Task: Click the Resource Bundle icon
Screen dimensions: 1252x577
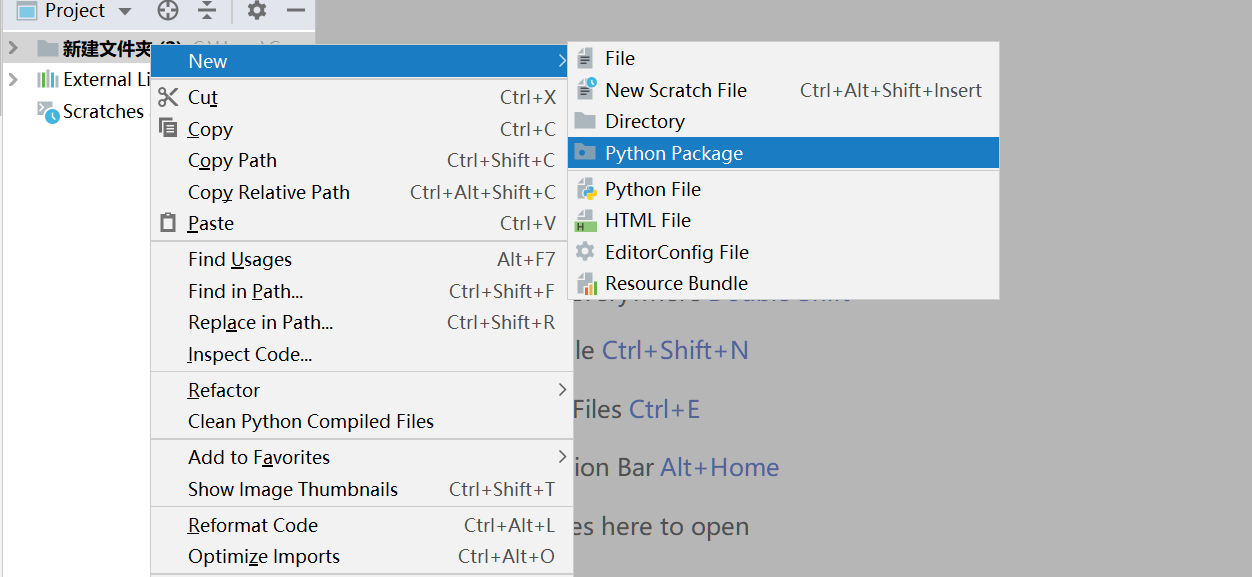Action: pos(586,284)
